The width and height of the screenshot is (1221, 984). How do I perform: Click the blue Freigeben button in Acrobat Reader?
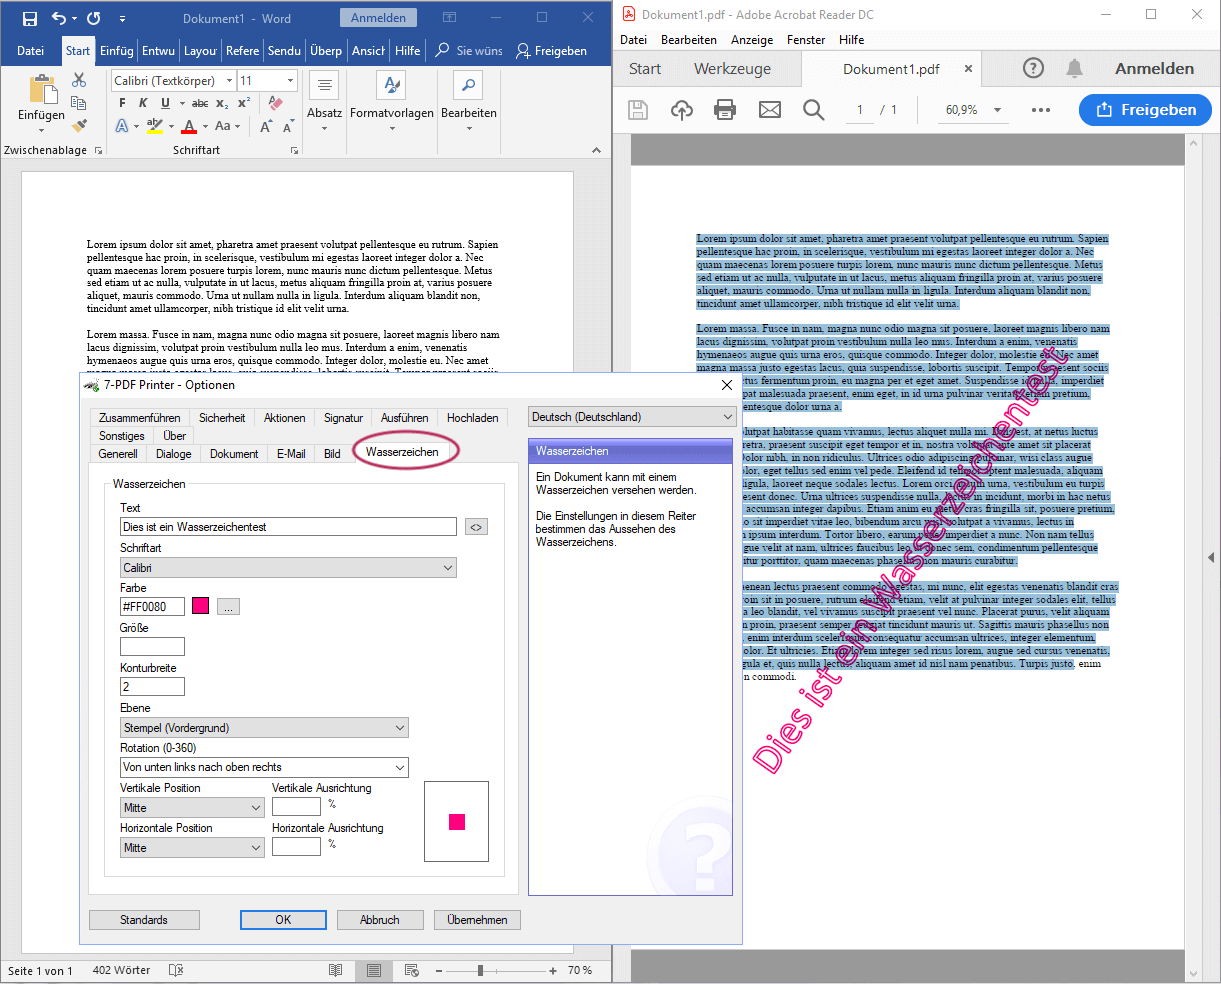(1146, 110)
